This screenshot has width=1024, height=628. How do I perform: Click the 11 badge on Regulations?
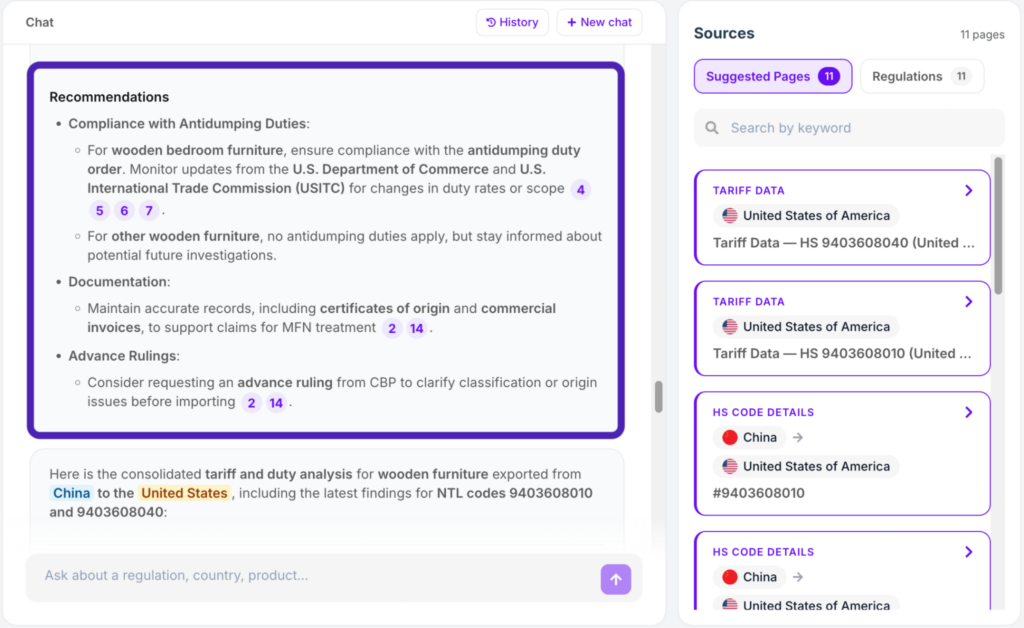point(961,76)
